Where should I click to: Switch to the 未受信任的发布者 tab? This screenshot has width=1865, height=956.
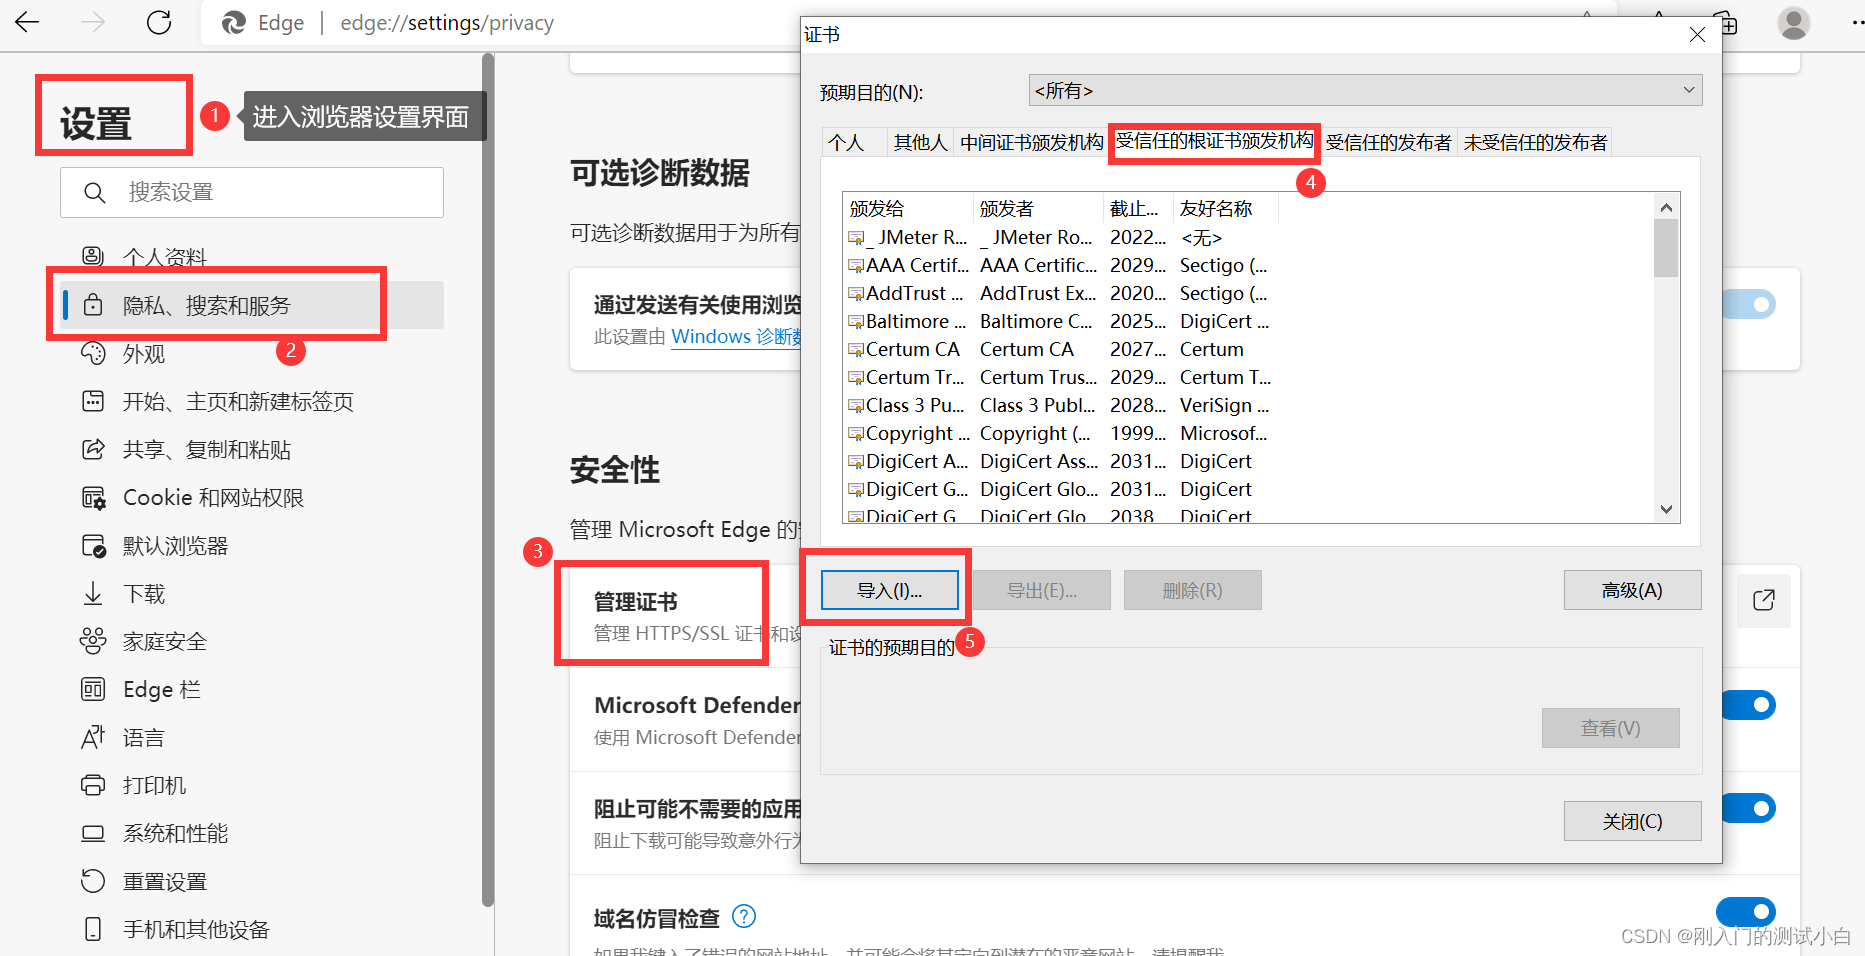1535,142
